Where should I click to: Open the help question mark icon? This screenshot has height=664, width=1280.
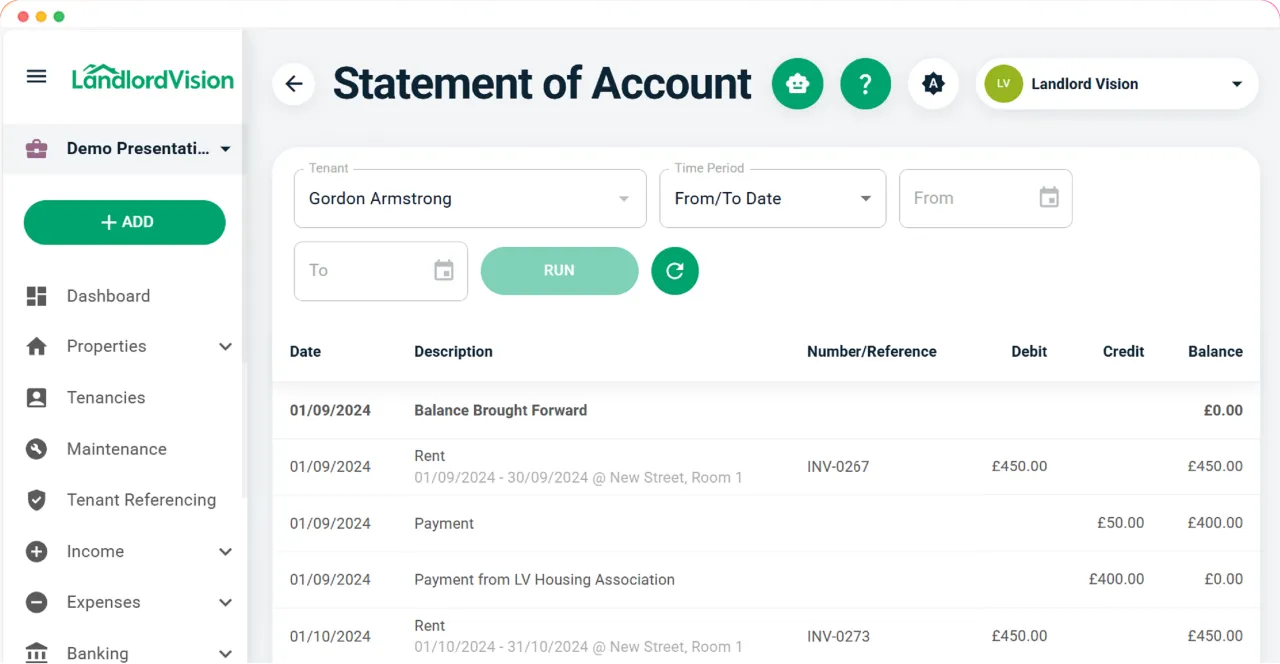[865, 84]
